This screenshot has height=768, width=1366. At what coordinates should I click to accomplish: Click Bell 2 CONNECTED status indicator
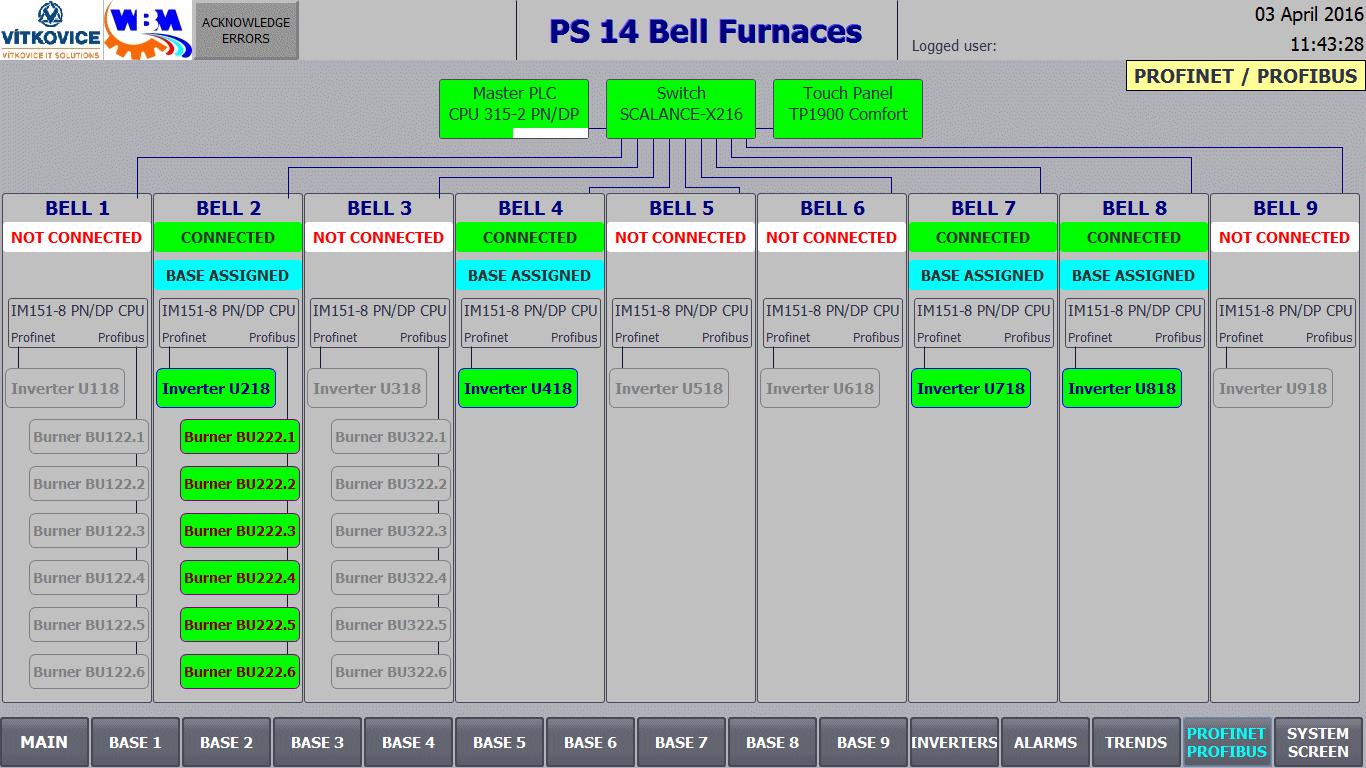point(228,237)
